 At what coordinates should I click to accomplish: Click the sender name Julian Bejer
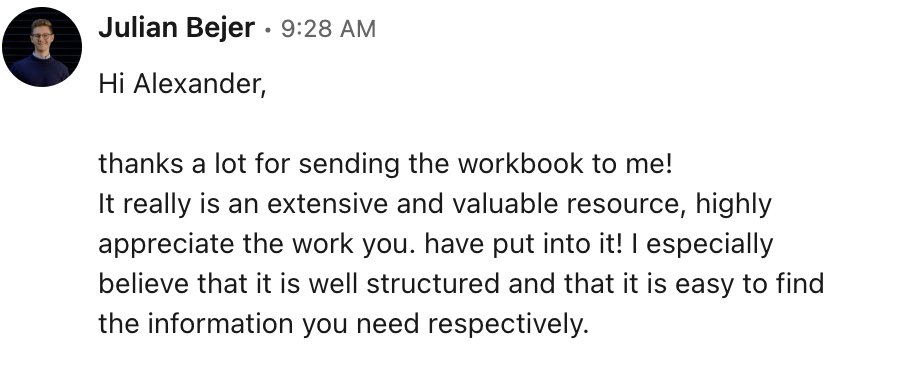(x=177, y=28)
